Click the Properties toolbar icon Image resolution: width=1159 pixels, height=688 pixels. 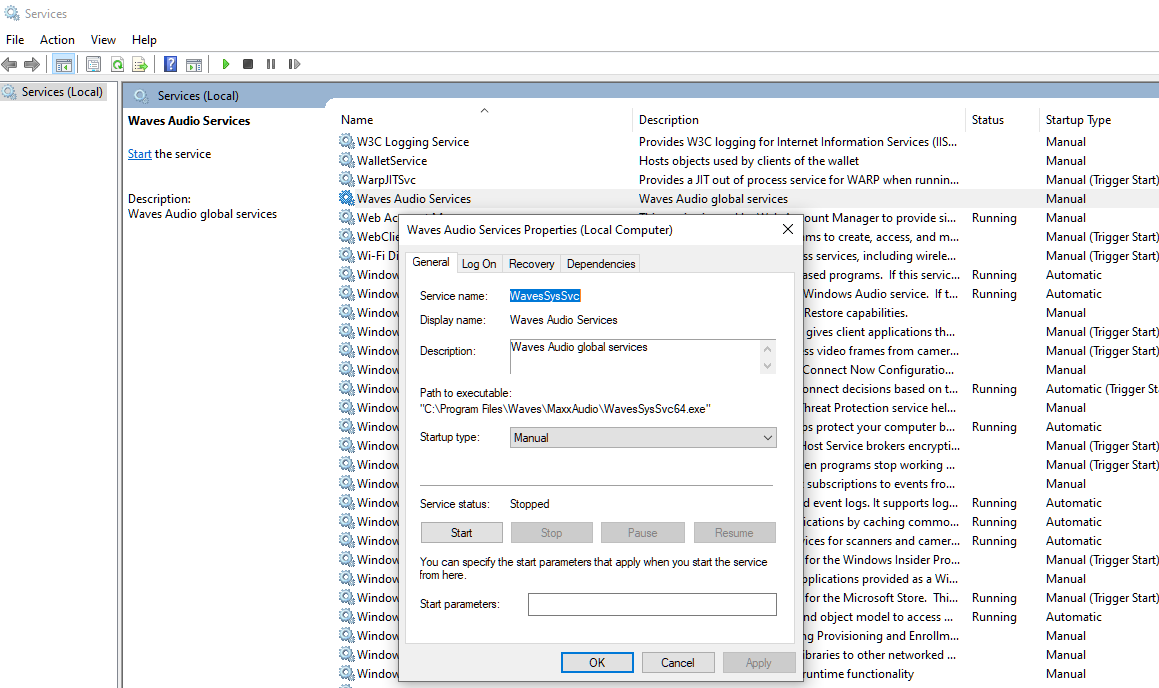[93, 64]
